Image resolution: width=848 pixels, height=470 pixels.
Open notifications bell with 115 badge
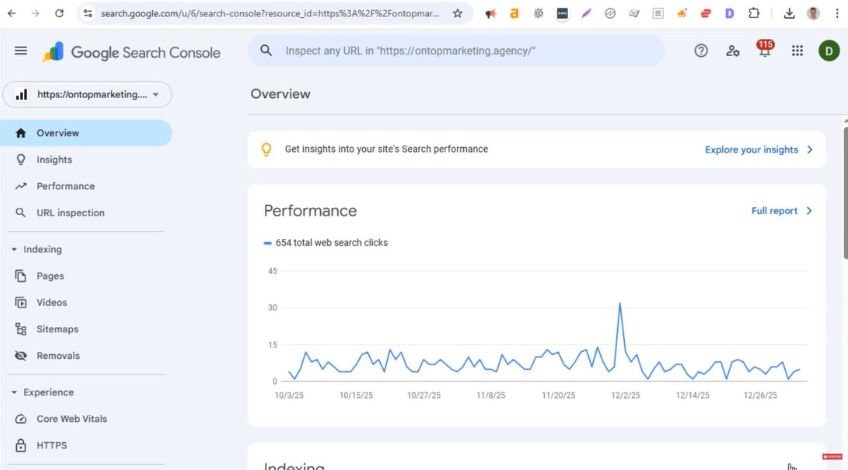tap(765, 51)
